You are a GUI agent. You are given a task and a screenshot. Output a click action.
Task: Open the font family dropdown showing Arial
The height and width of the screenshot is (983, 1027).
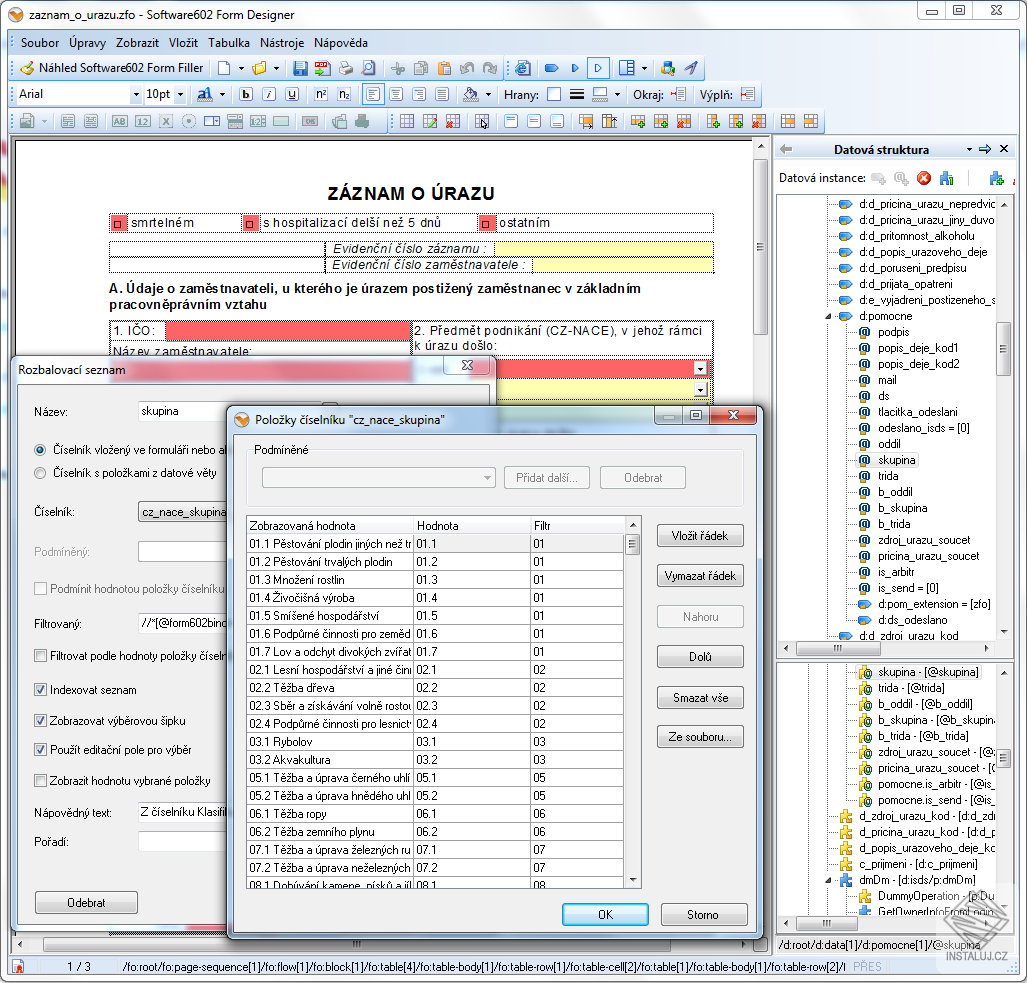137,93
